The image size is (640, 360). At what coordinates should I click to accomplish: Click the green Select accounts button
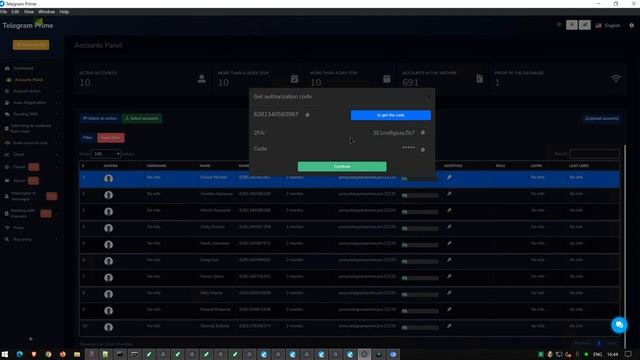142,118
